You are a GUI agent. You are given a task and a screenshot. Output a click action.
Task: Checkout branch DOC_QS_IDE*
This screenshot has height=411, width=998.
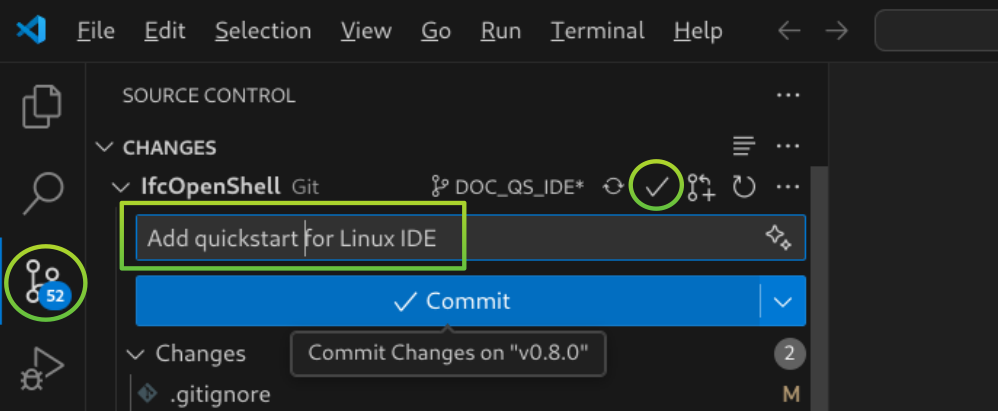[507, 187]
